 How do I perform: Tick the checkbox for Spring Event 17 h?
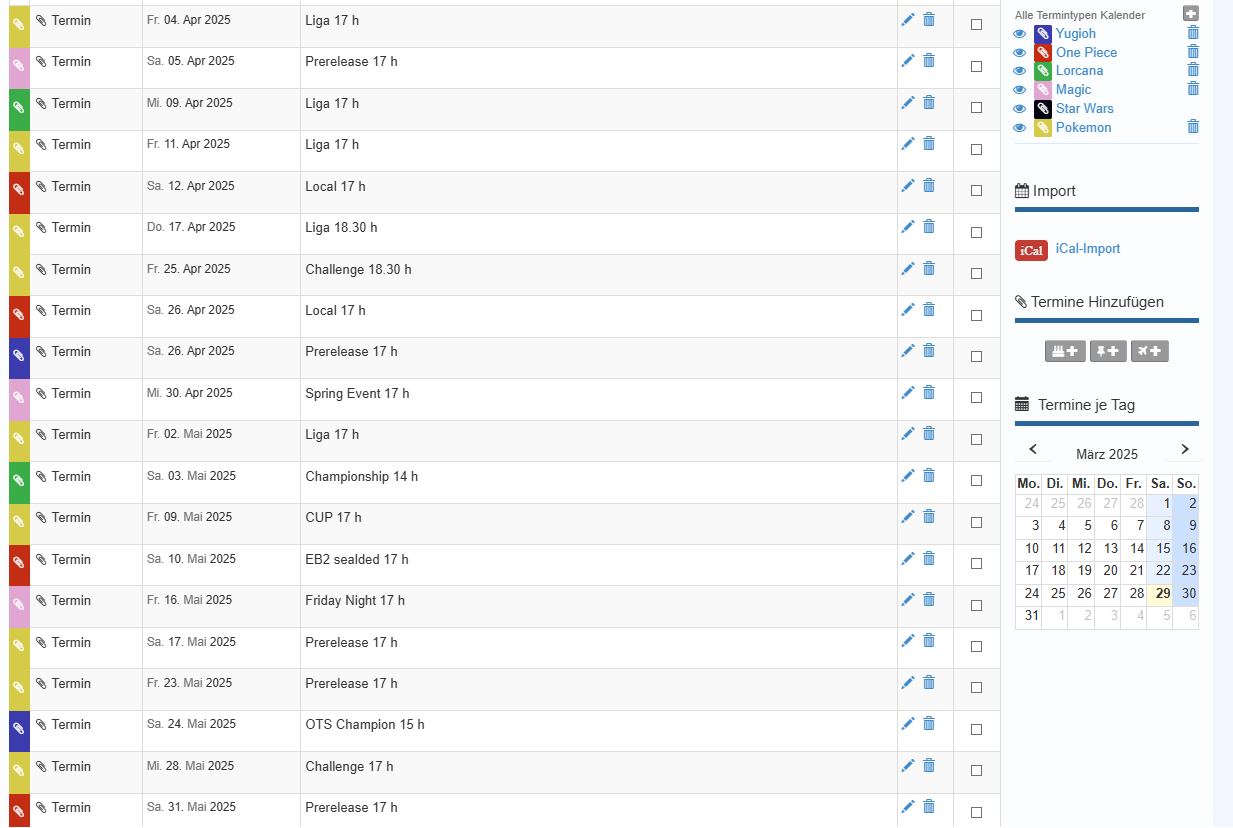click(x=976, y=397)
